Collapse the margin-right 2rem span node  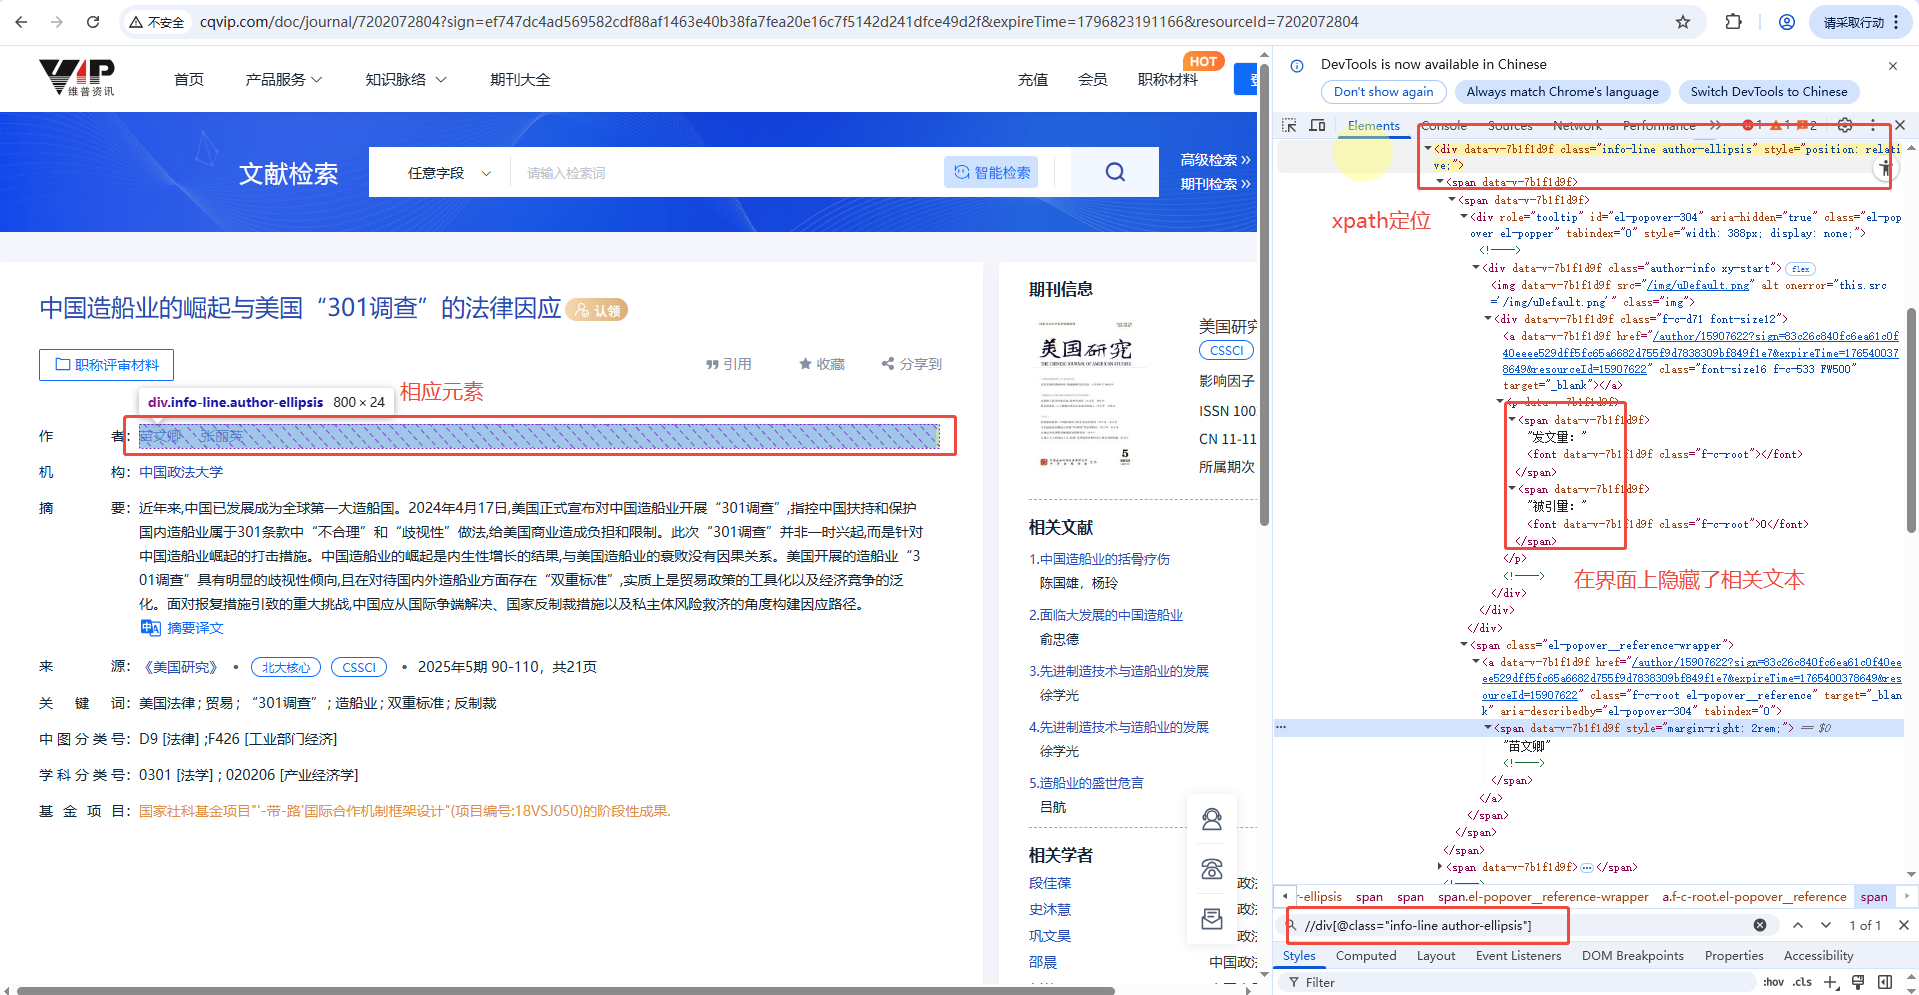(x=1488, y=728)
